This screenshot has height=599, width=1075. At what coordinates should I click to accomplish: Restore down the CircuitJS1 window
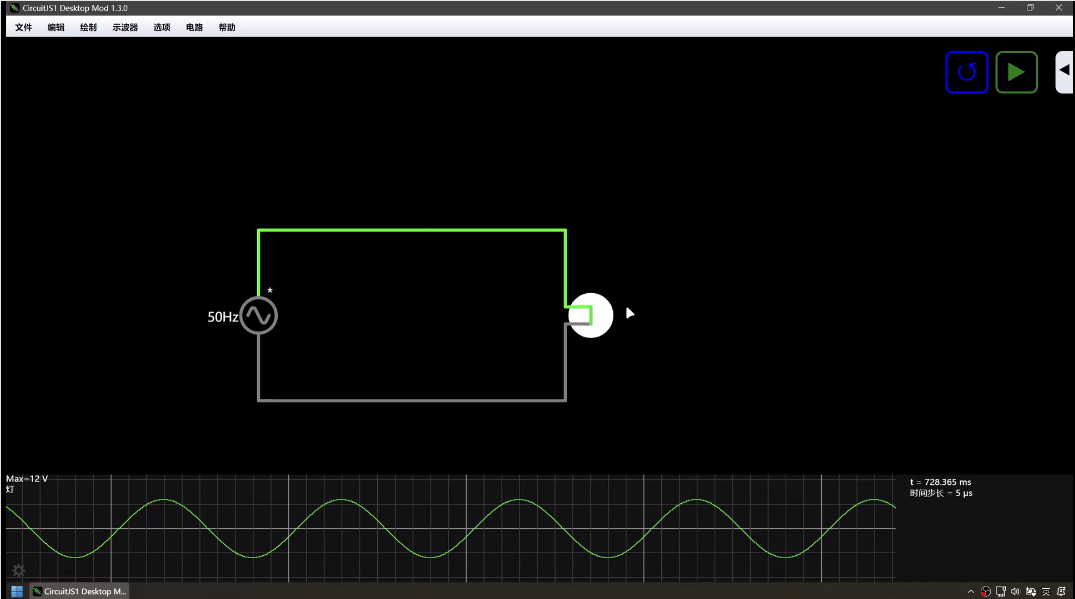[1030, 8]
